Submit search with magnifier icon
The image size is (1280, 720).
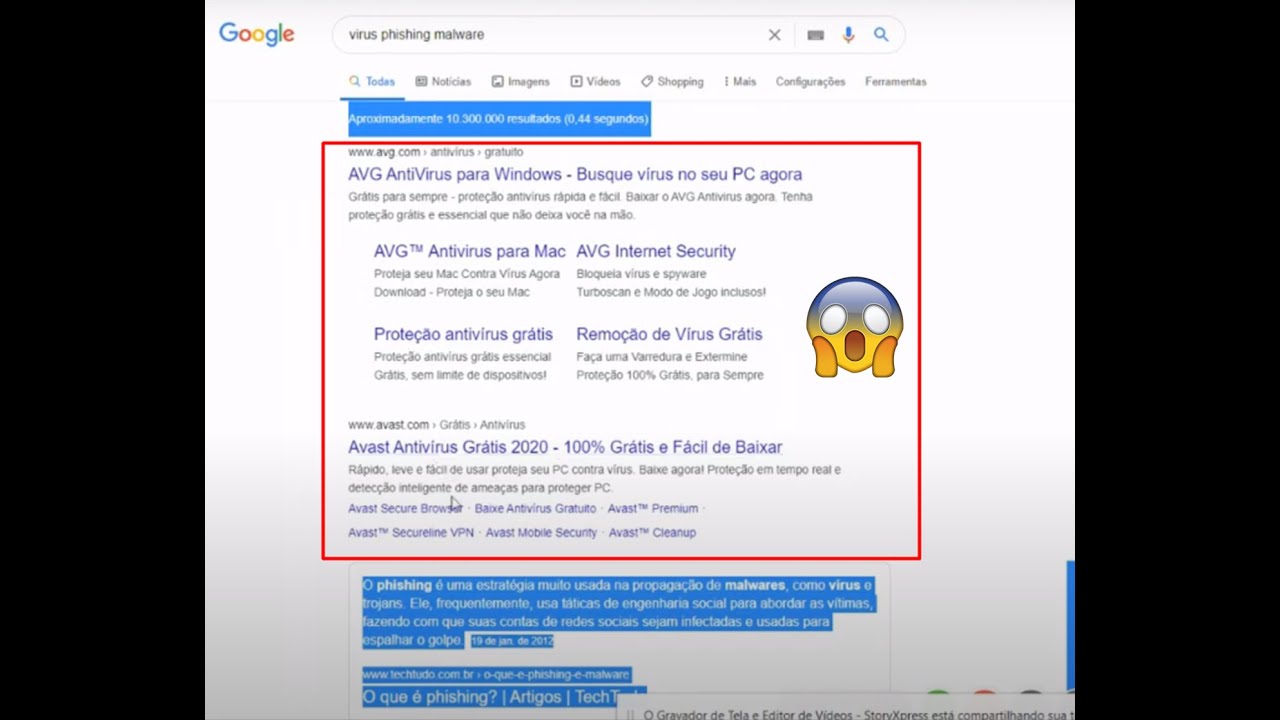881,34
